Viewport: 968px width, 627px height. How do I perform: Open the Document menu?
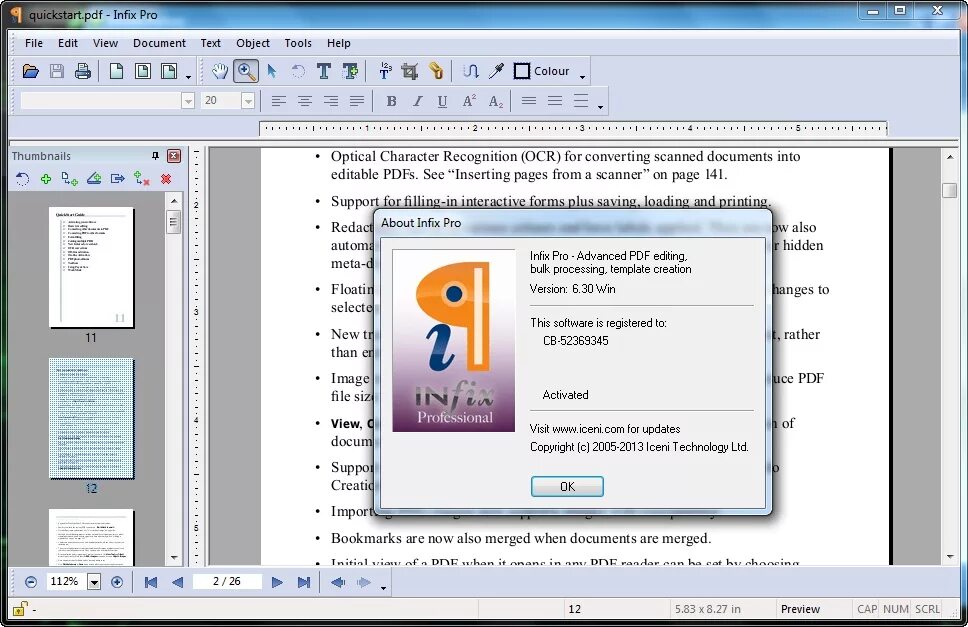(159, 43)
